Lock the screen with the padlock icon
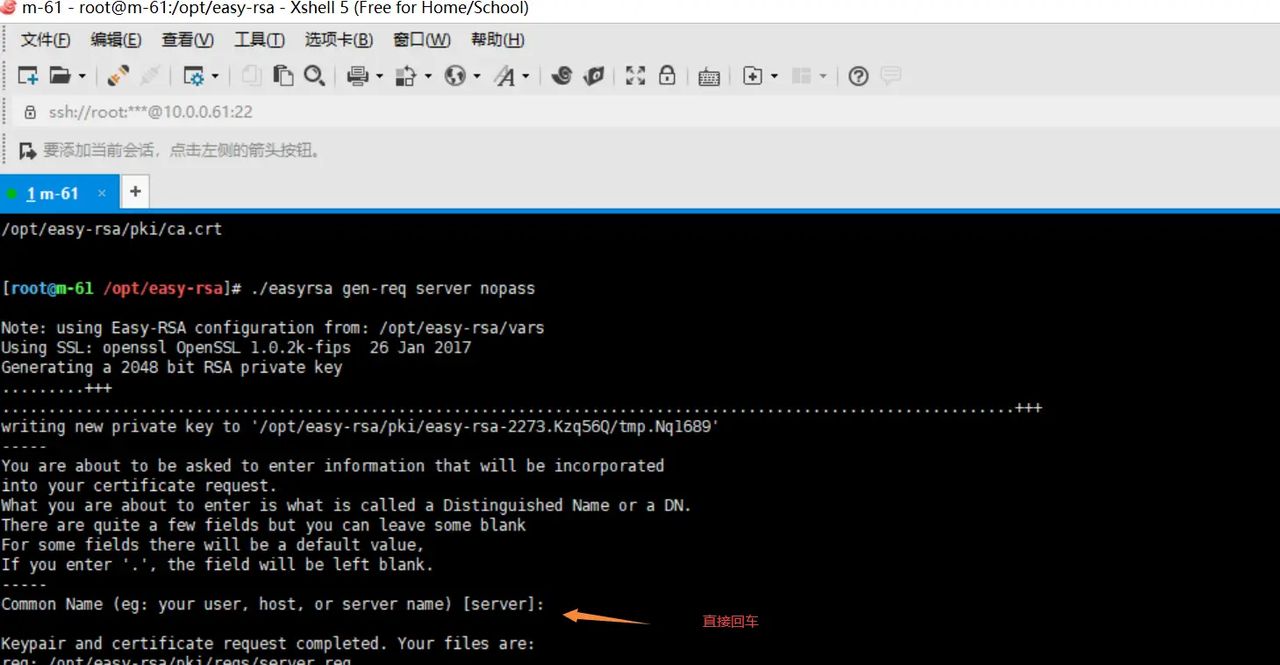The width and height of the screenshot is (1280, 665). click(667, 75)
